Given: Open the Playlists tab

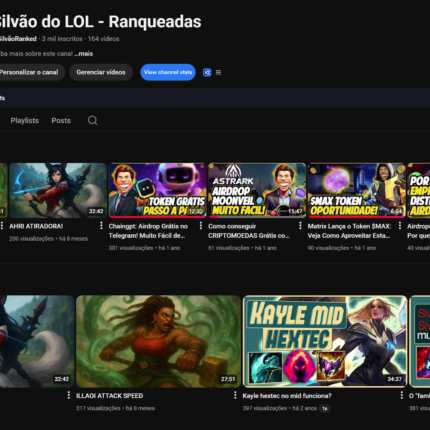Looking at the screenshot, I should pos(25,120).
